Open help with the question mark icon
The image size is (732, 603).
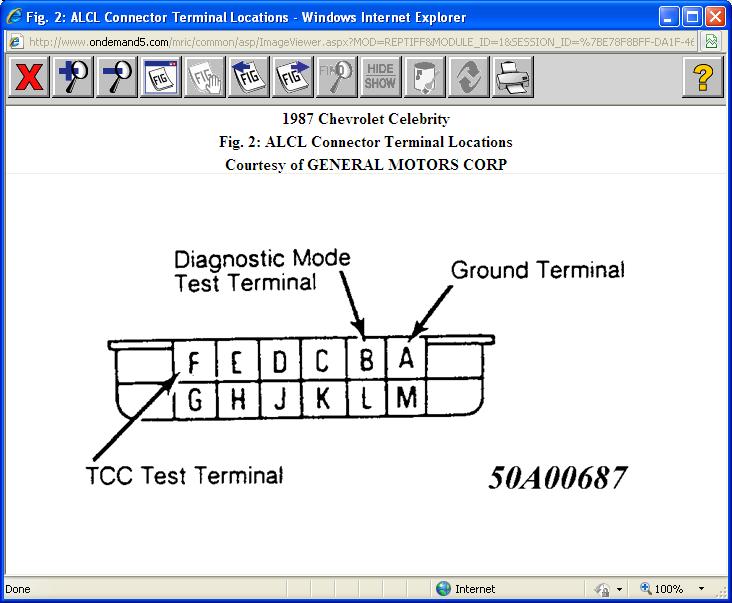pos(703,77)
